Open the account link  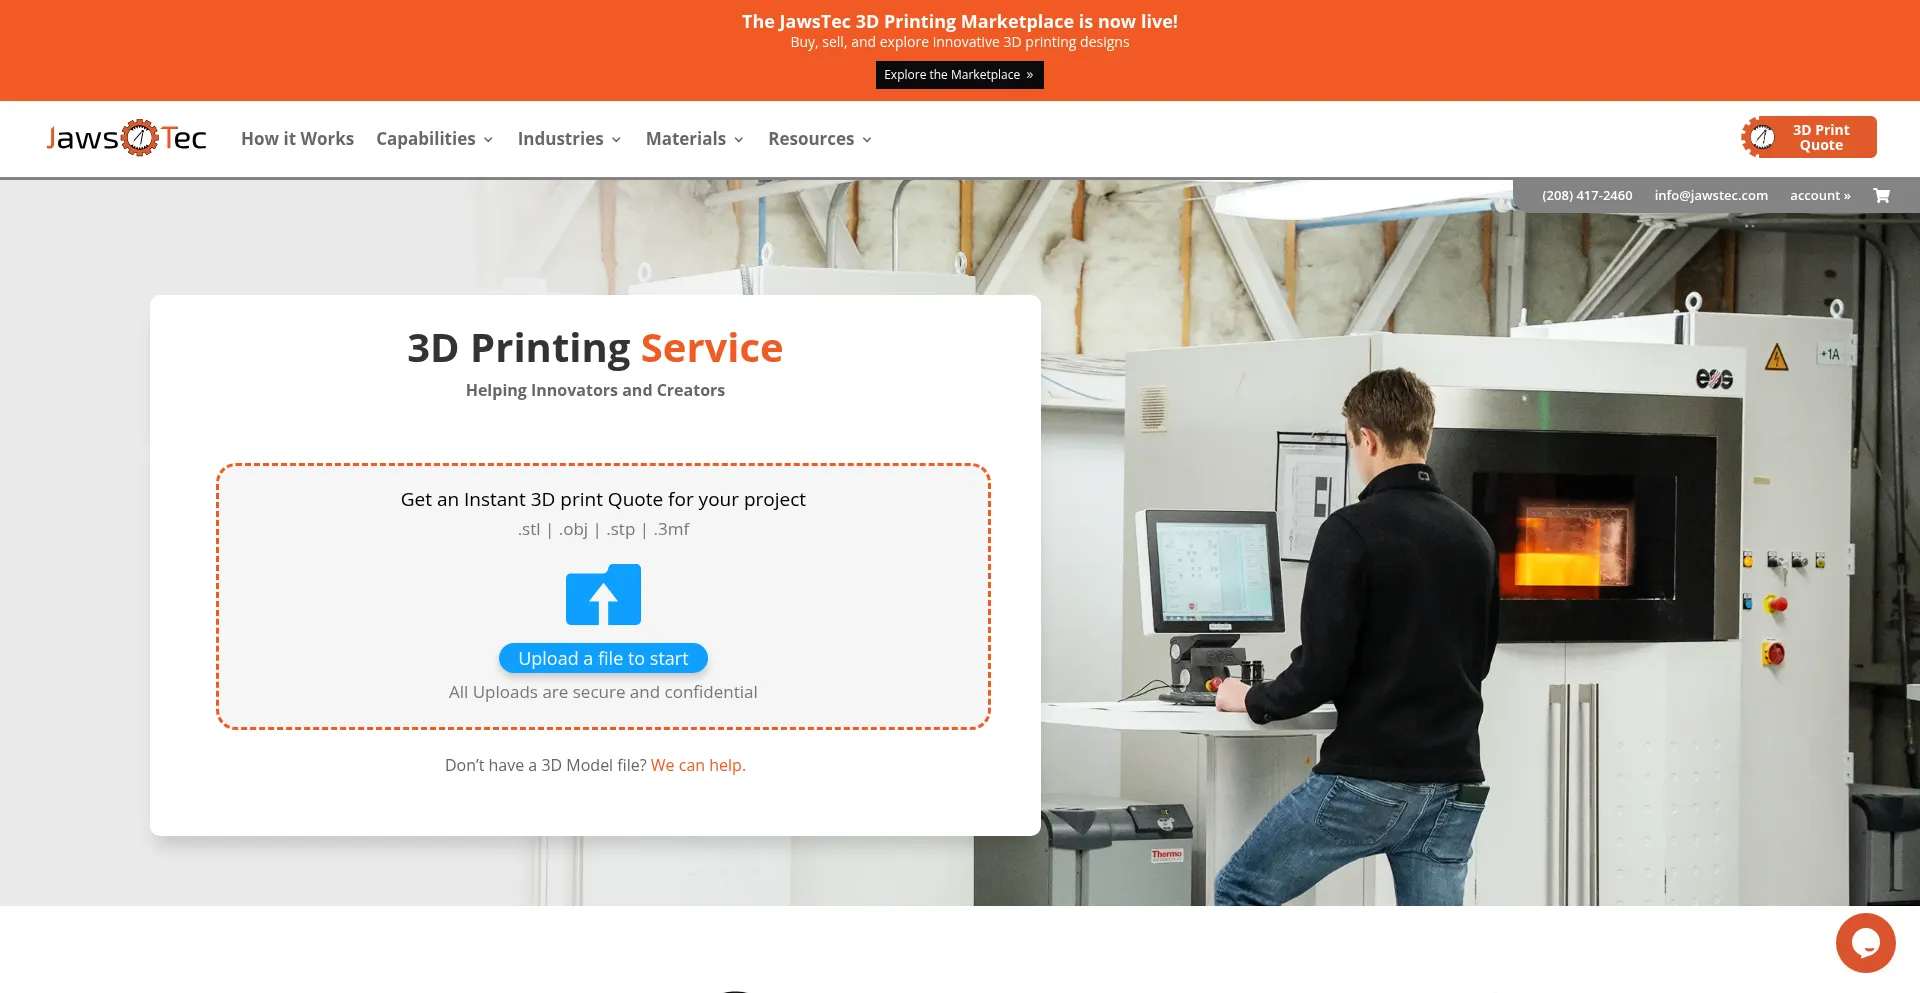[1820, 196]
